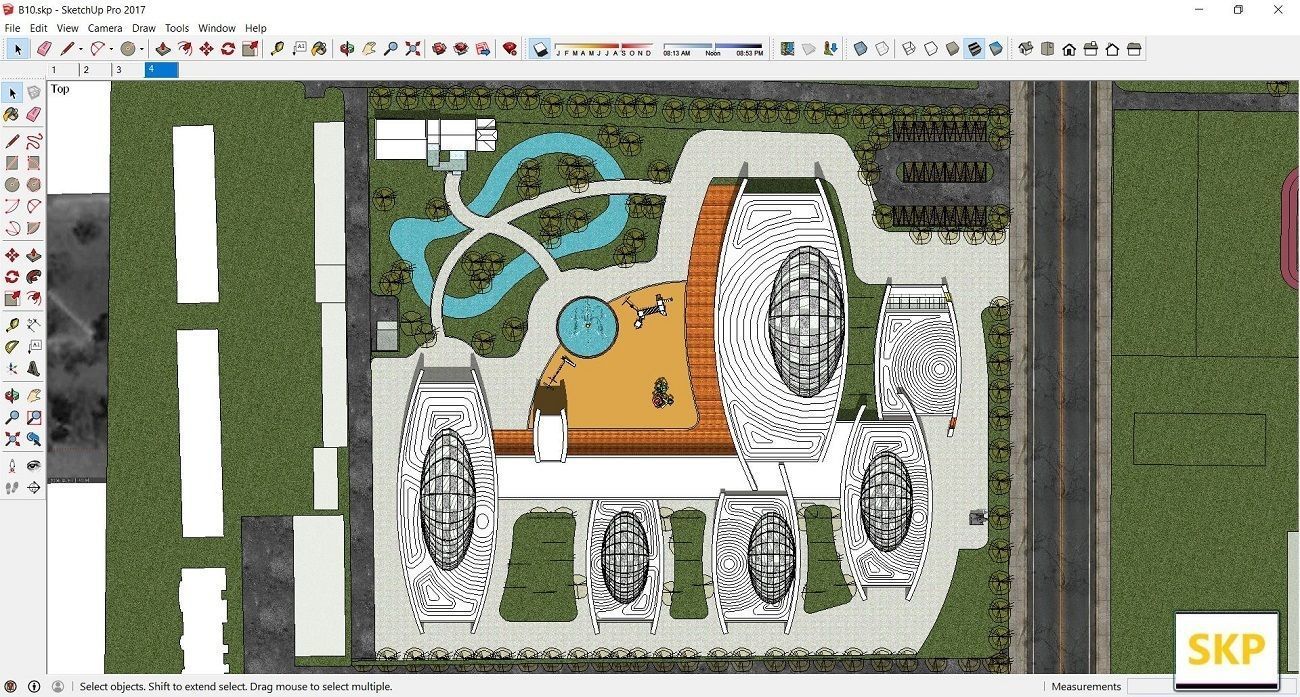Image resolution: width=1300 pixels, height=697 pixels.
Task: Enable Shaded face style
Action: pos(953,48)
